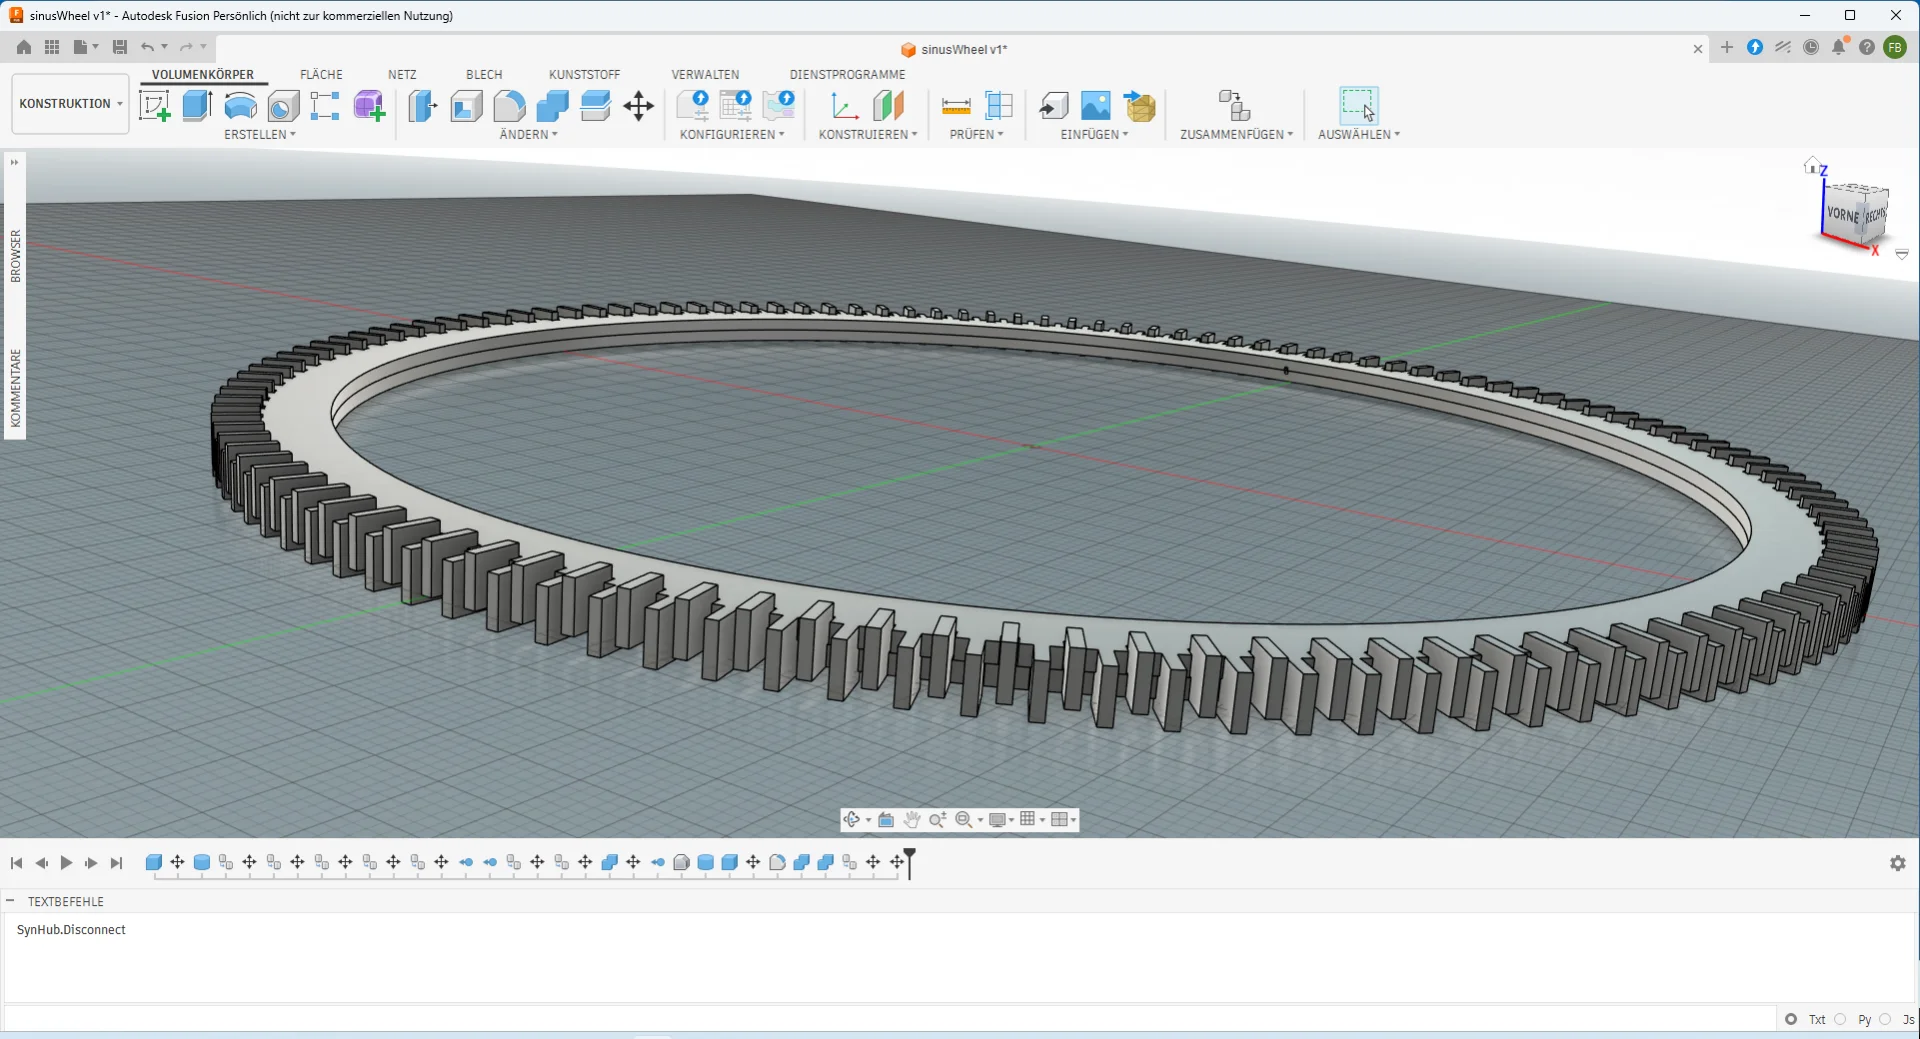Expand the Konstruieren menu
Screen dimensions: 1920x1039
click(867, 134)
